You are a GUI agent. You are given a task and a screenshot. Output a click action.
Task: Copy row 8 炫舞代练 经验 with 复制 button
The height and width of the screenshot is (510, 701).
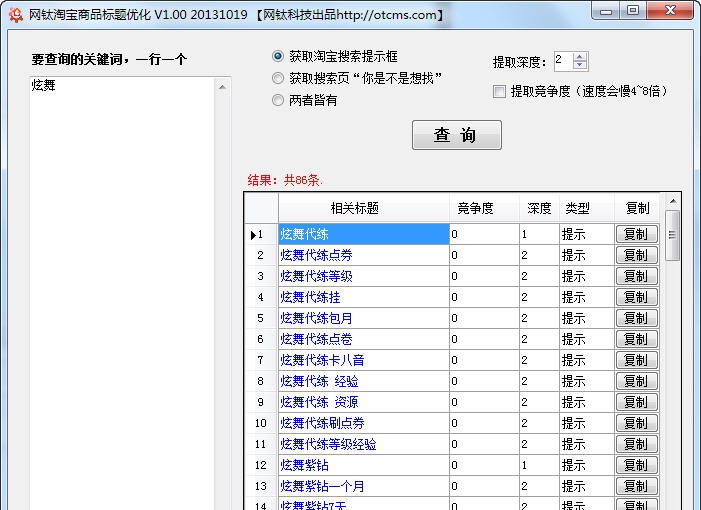tap(637, 381)
